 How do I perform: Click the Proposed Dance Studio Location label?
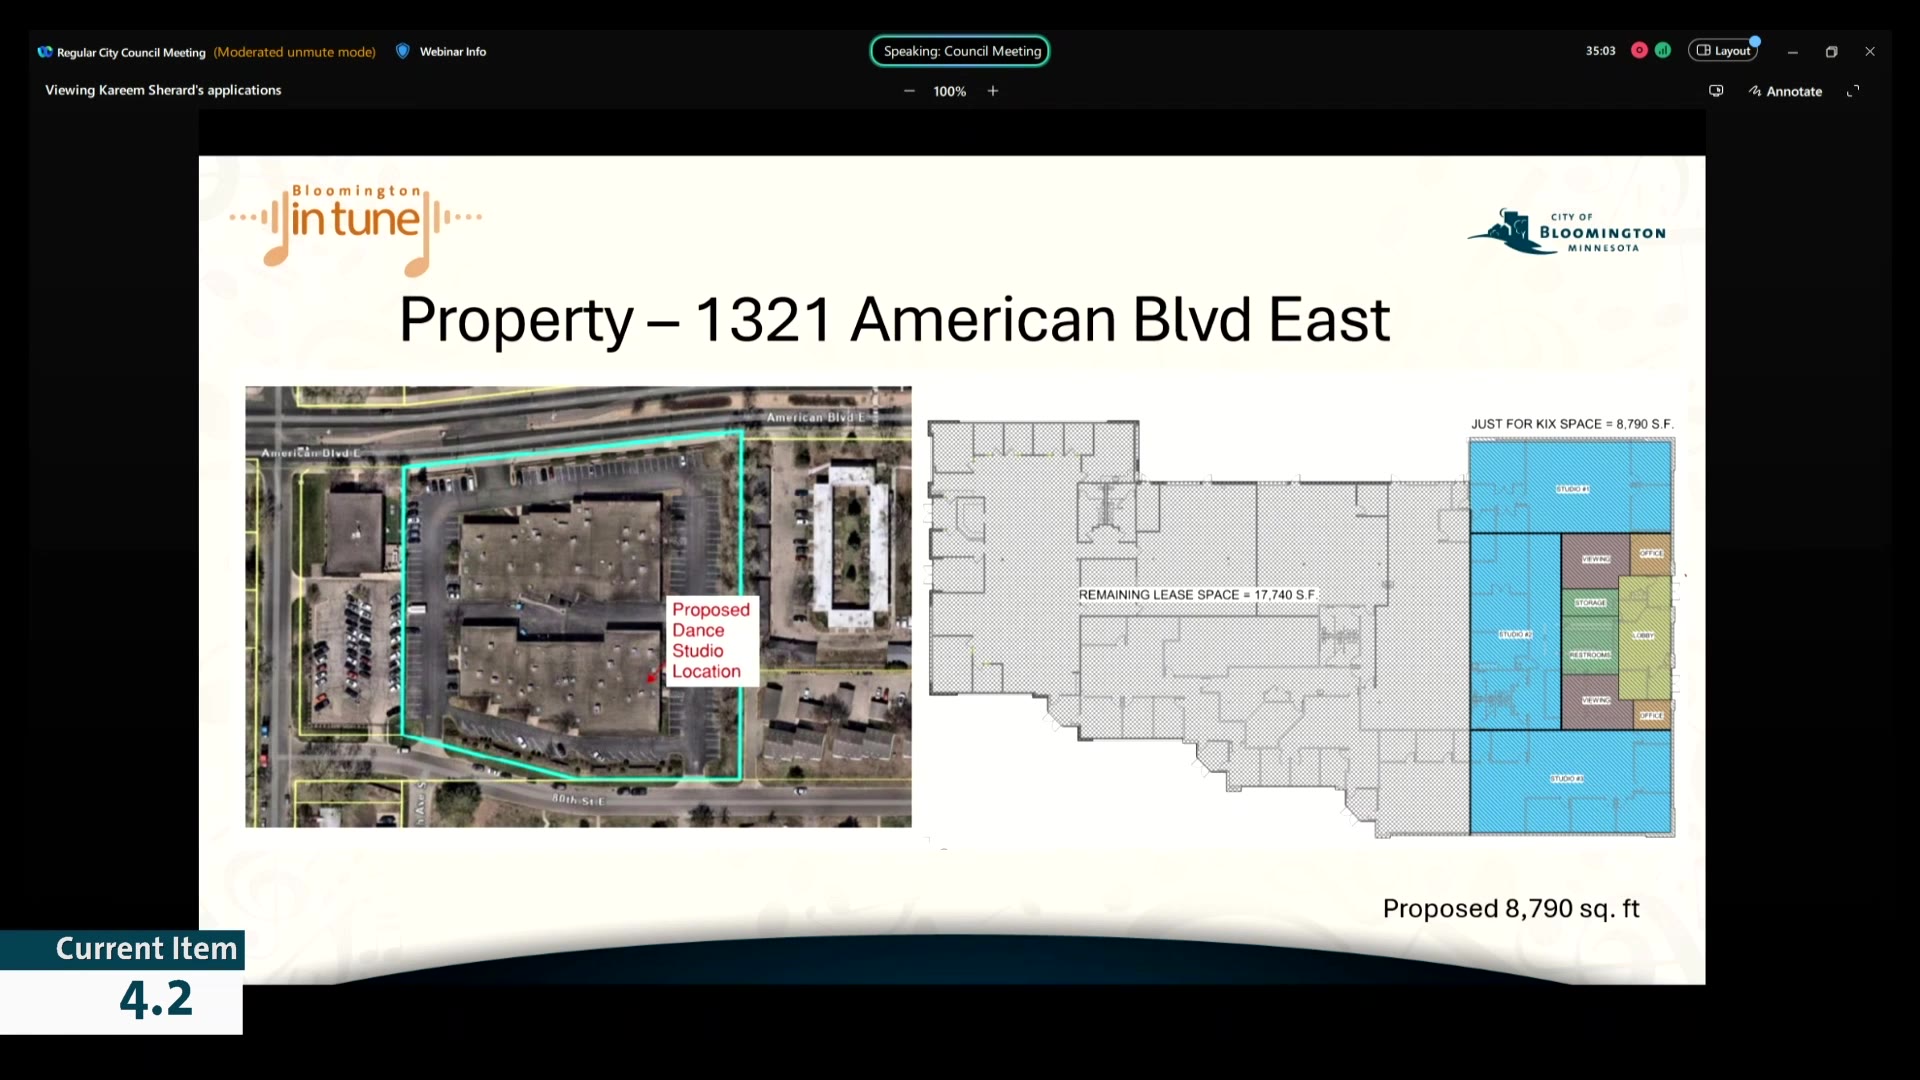pos(711,640)
